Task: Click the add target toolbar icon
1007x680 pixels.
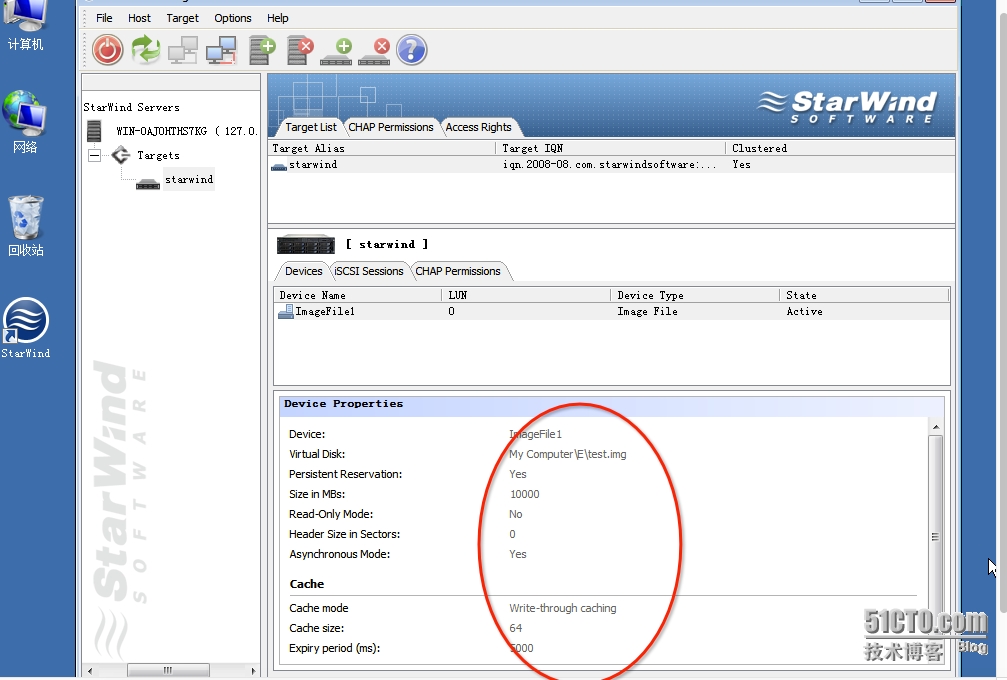Action: point(262,50)
